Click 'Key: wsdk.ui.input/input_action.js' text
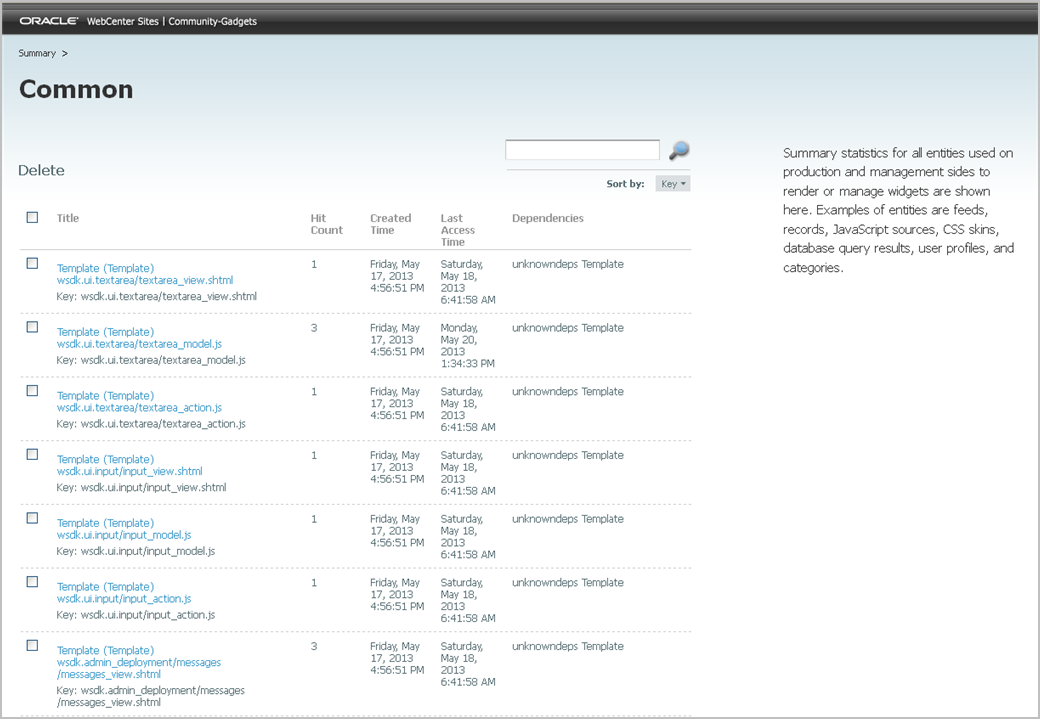 point(136,615)
